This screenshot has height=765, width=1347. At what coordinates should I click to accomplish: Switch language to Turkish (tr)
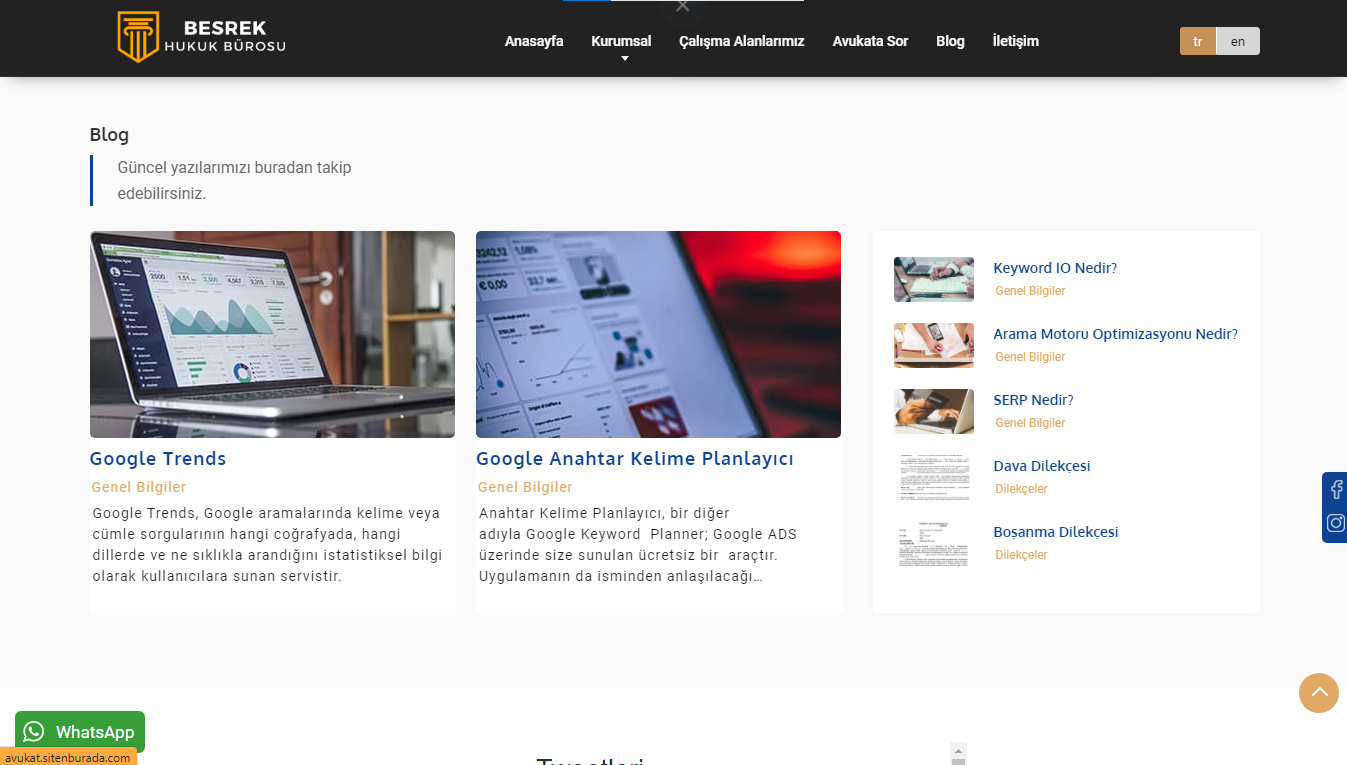click(x=1198, y=41)
